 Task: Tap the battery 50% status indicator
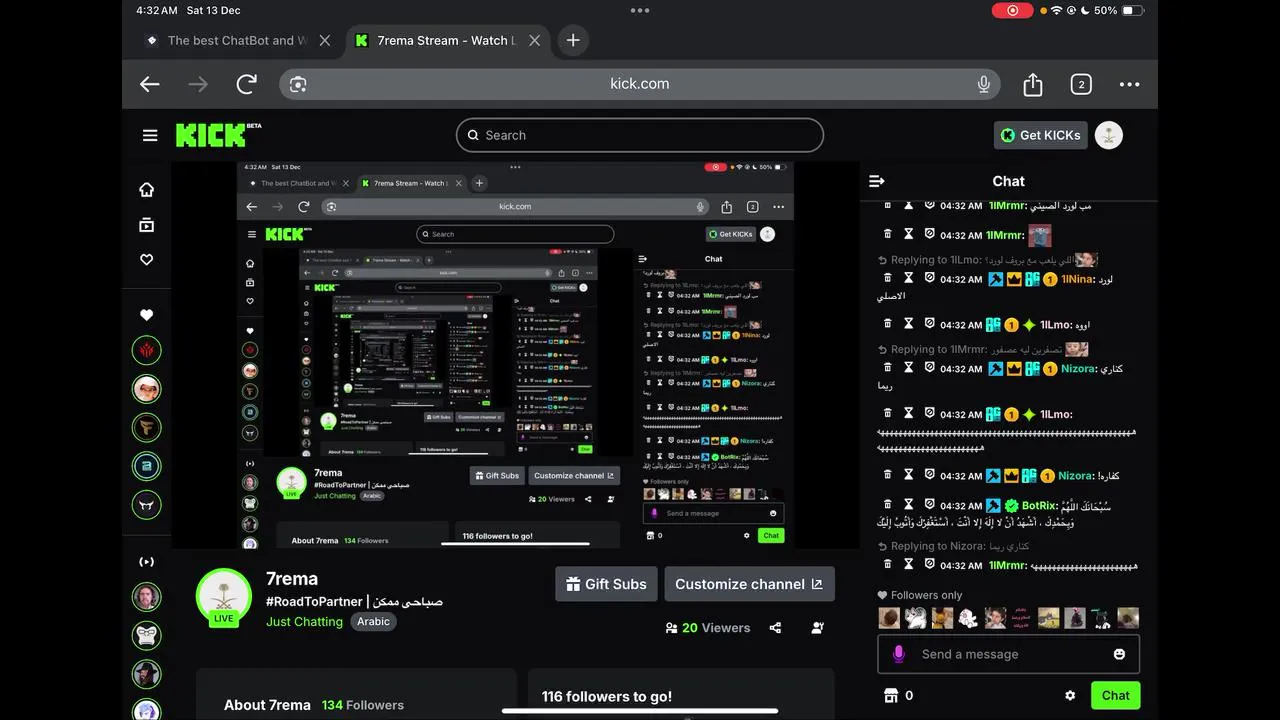pos(1118,10)
